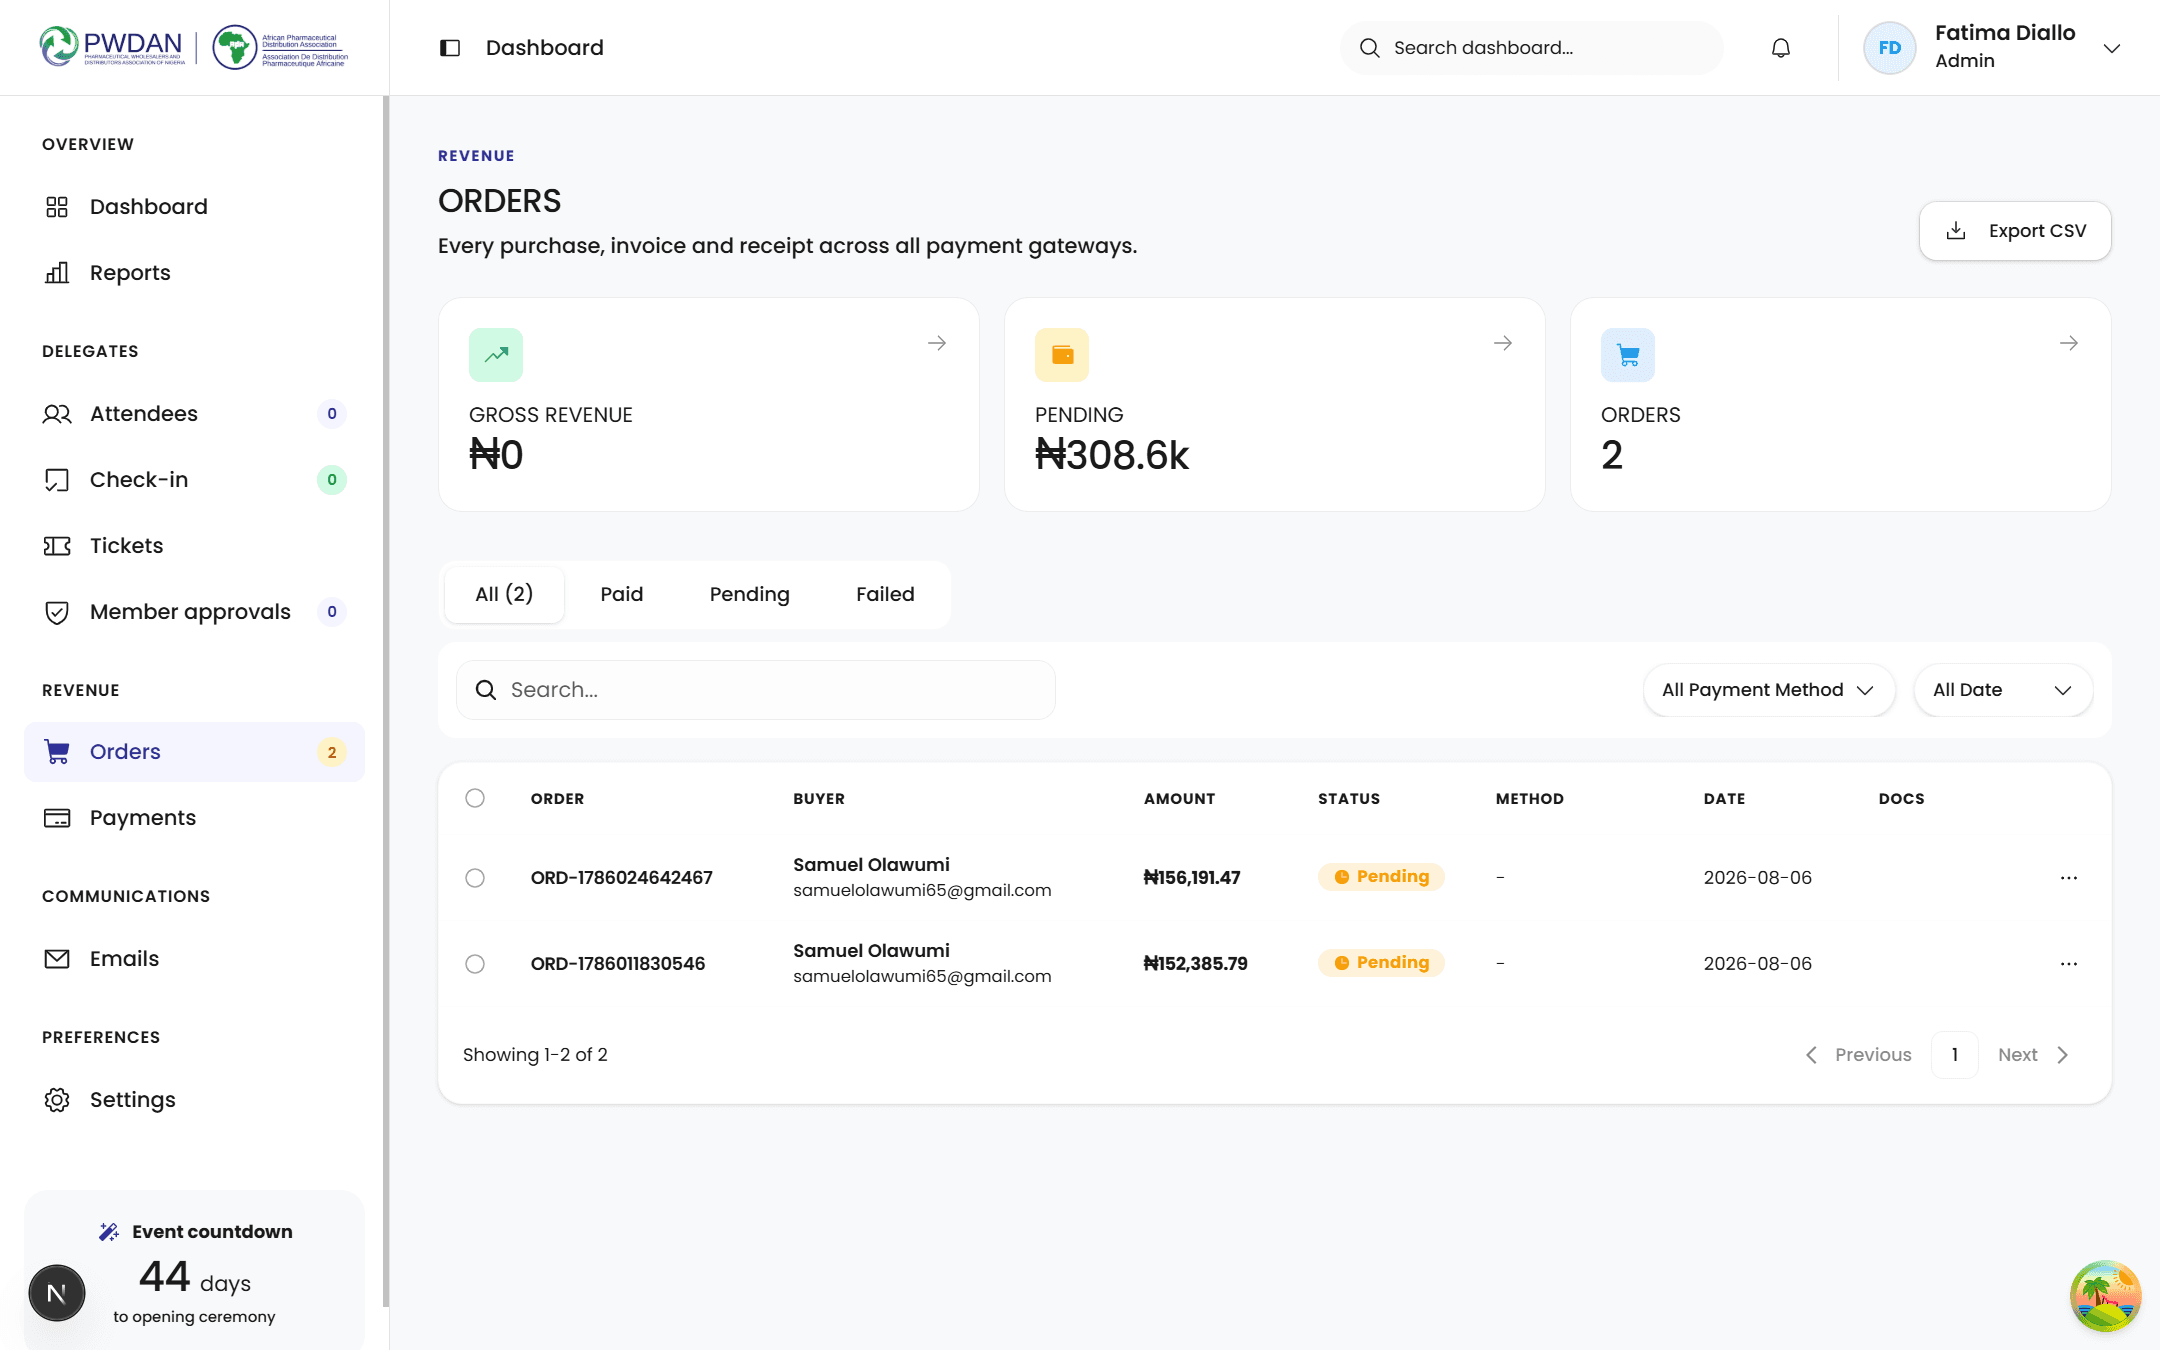2160x1350 pixels.
Task: Focus the Search dashboard field
Action: pyautogui.click(x=1532, y=48)
